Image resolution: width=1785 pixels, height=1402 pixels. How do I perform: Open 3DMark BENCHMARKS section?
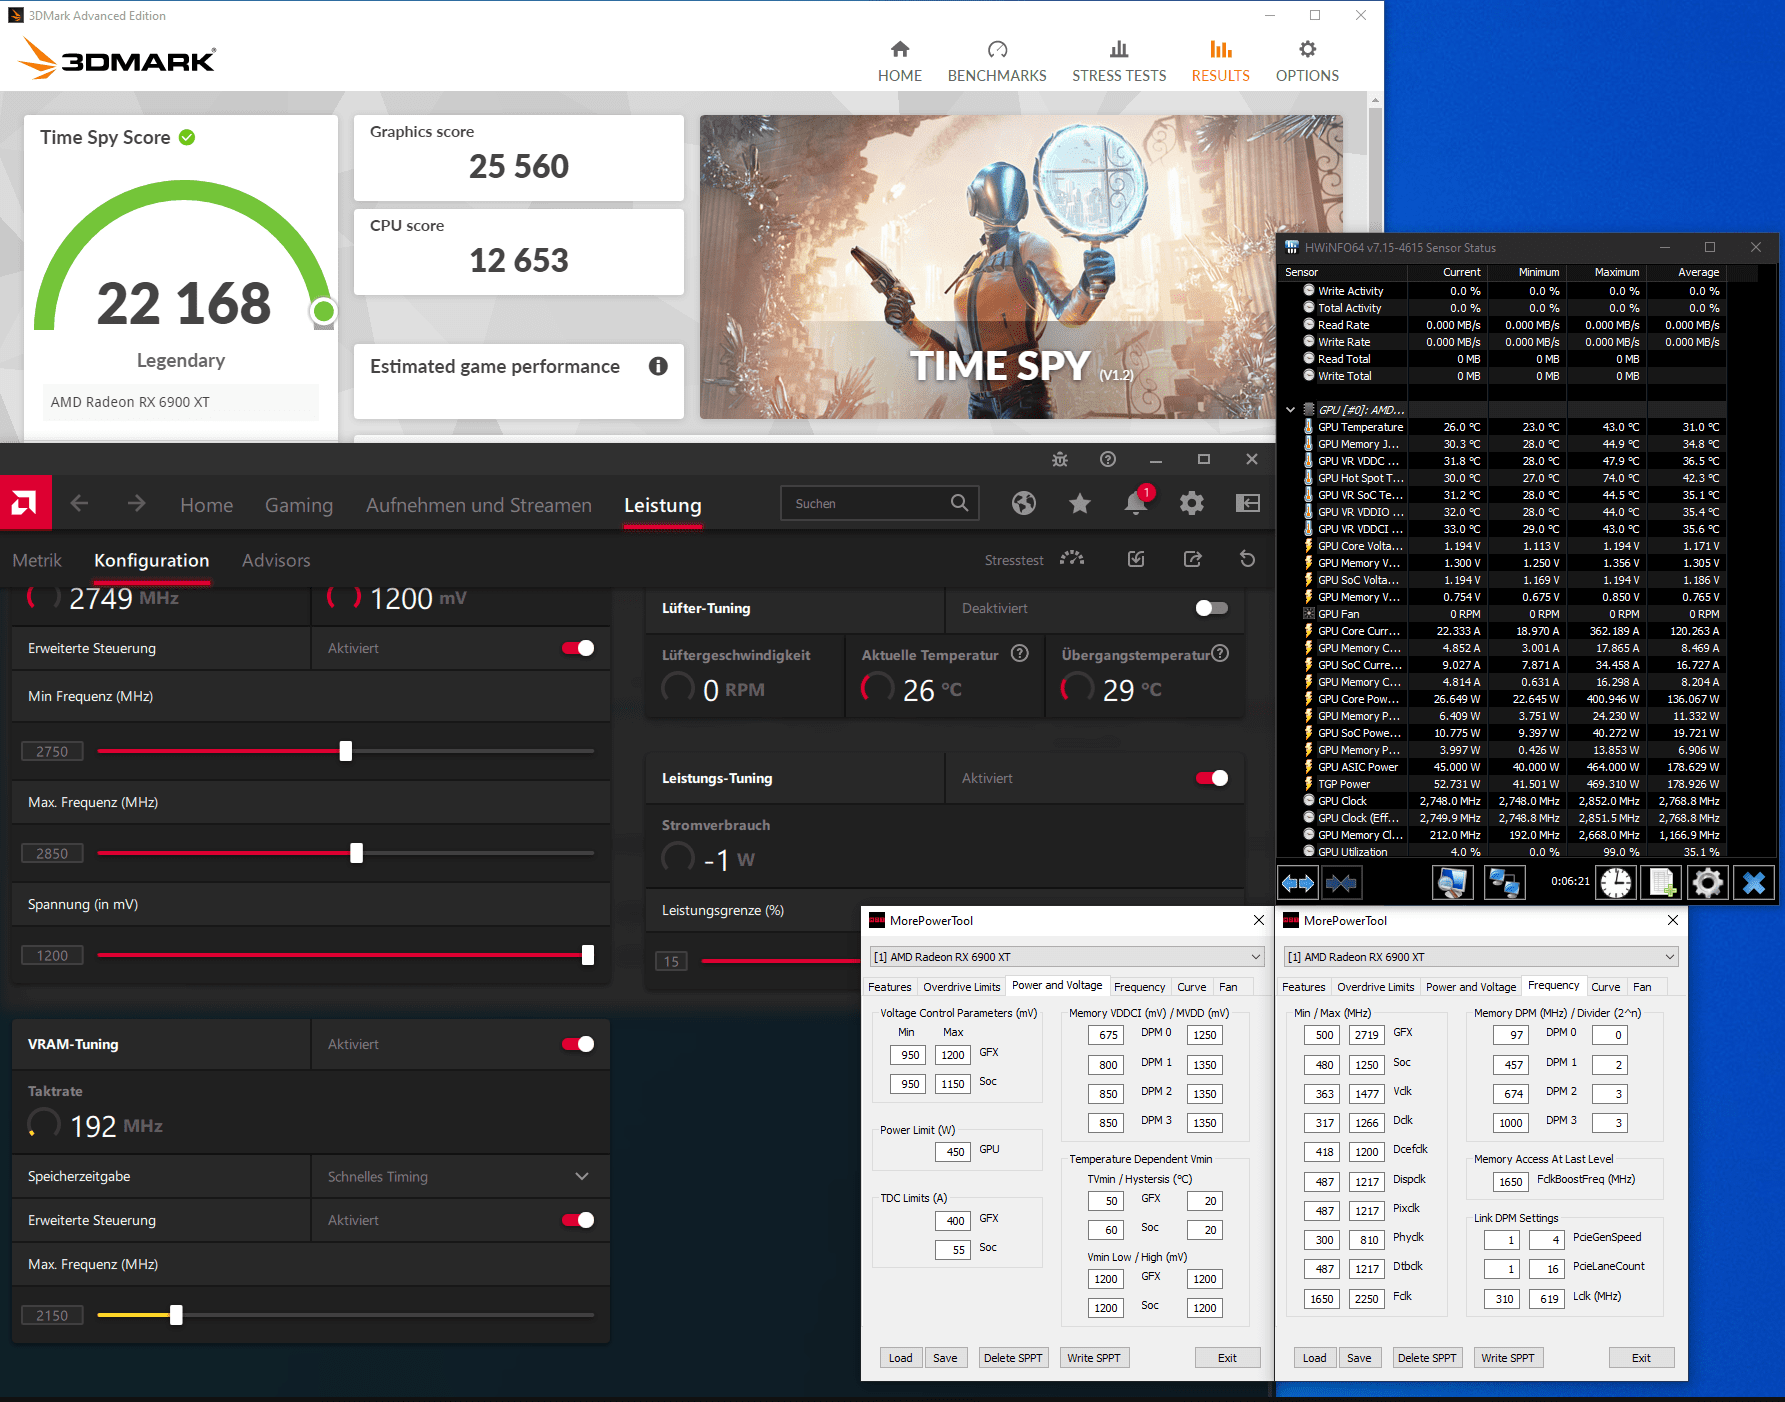coord(997,61)
